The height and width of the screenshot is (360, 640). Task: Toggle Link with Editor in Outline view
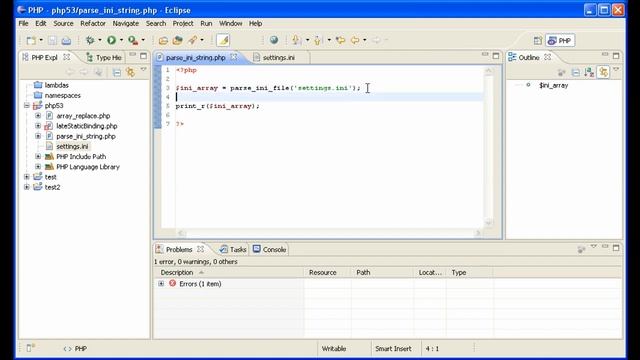(x=603, y=73)
